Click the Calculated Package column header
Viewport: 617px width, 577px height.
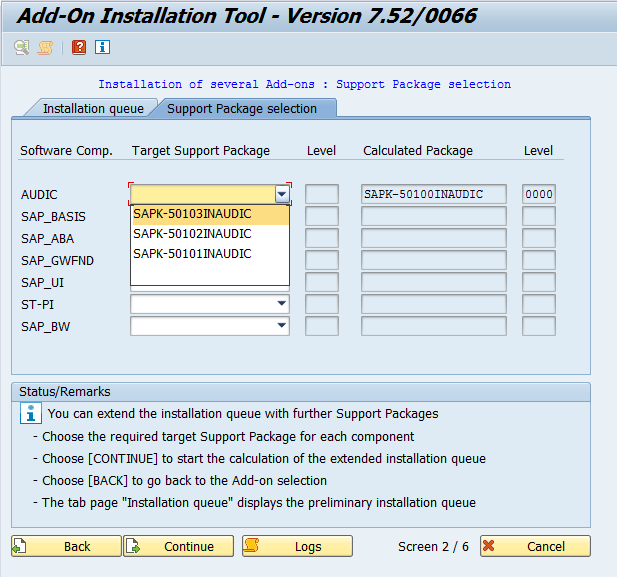coord(418,151)
